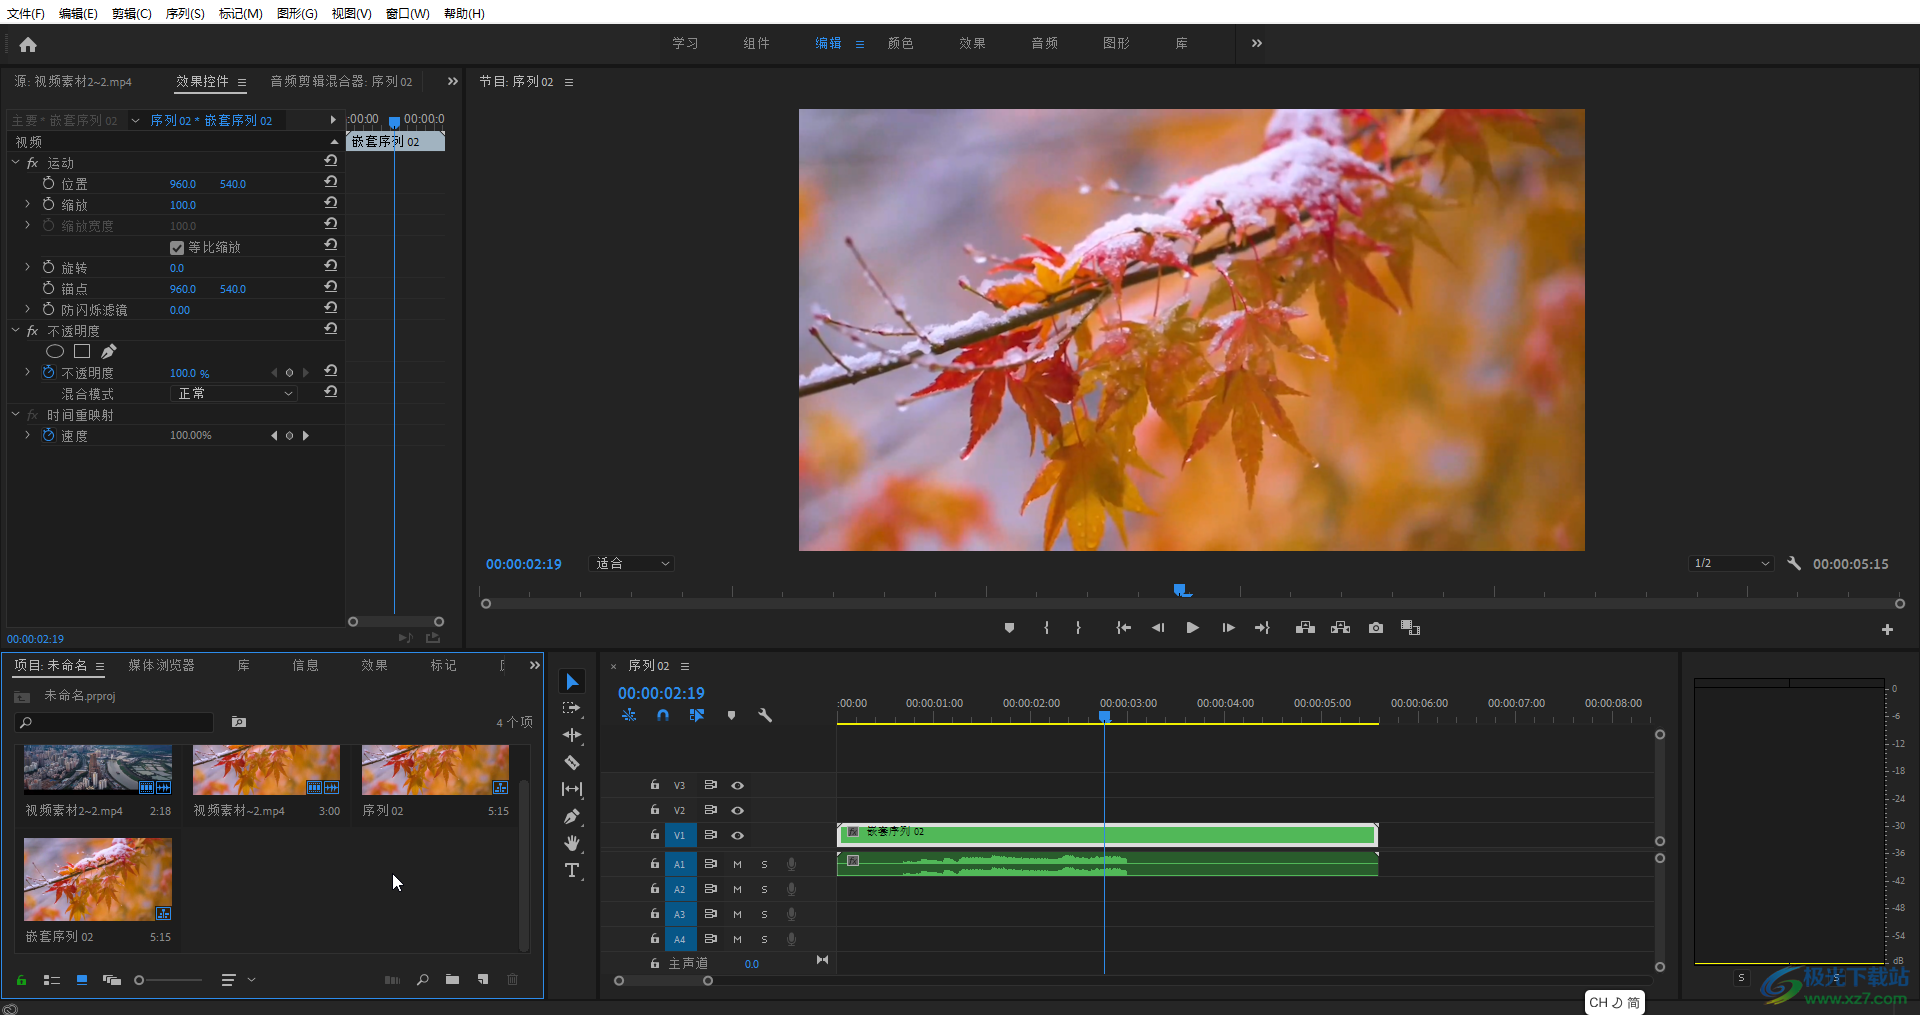Screen dimensions: 1920x1015
Task: Open the File menu
Action: (26, 13)
